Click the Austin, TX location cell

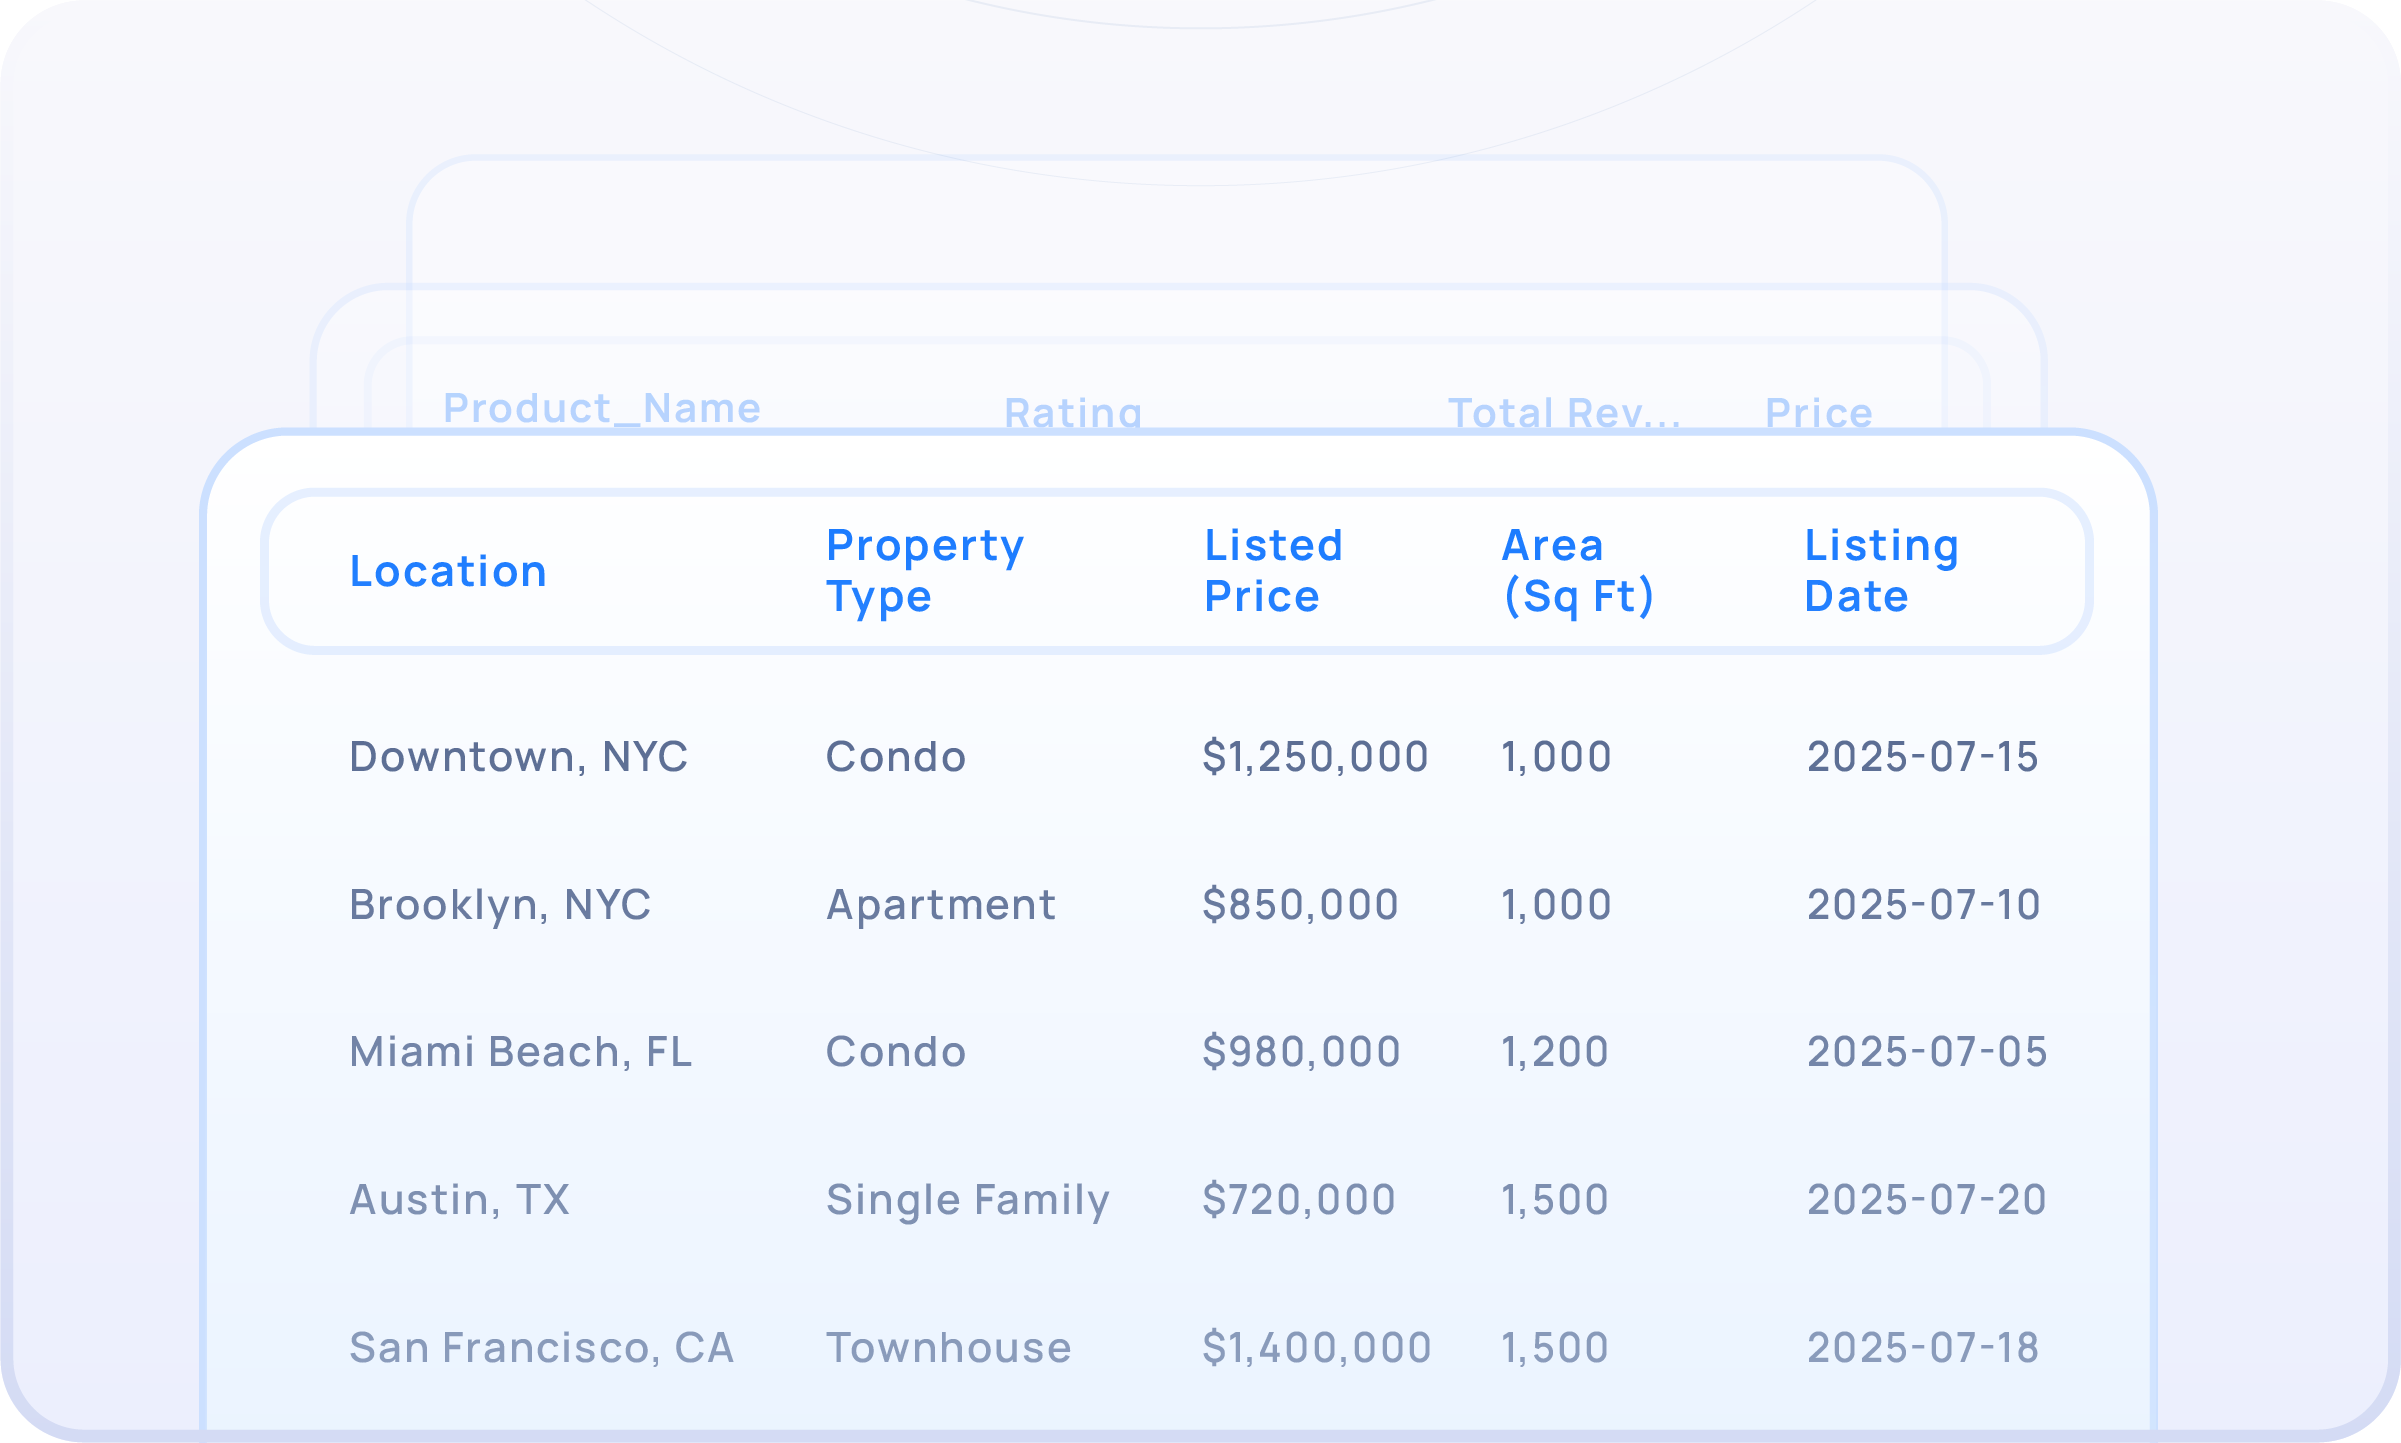pos(459,1200)
